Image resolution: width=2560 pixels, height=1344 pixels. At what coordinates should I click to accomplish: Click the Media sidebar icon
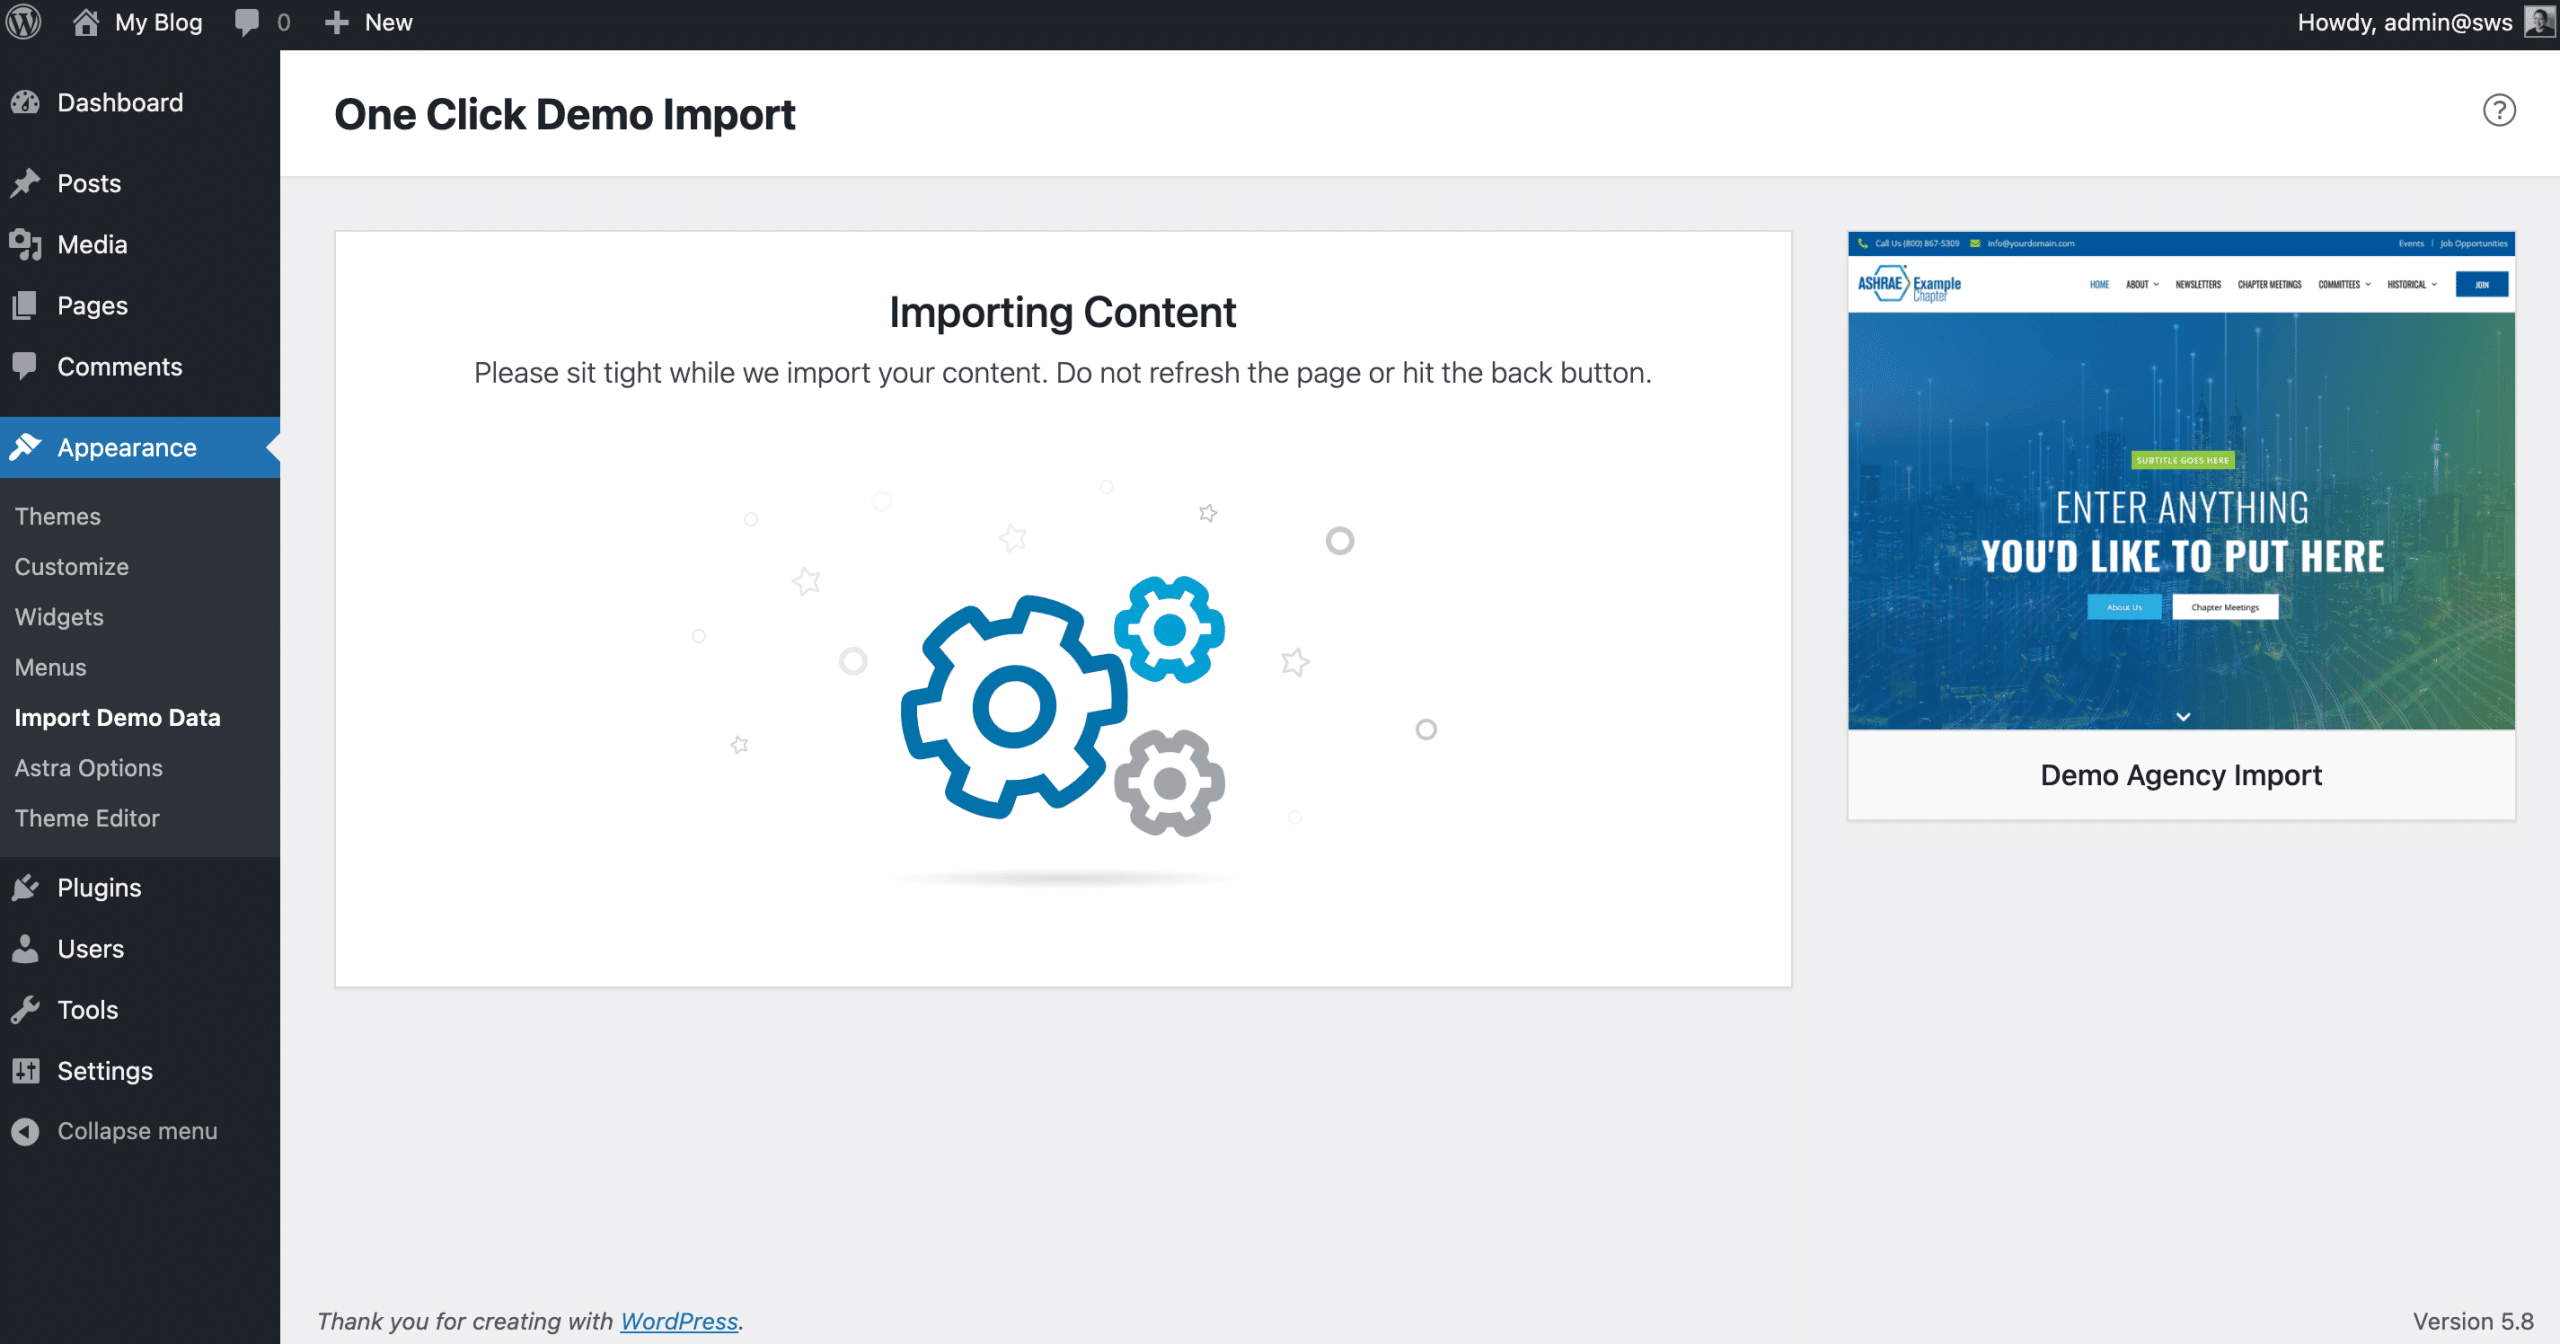tap(26, 244)
